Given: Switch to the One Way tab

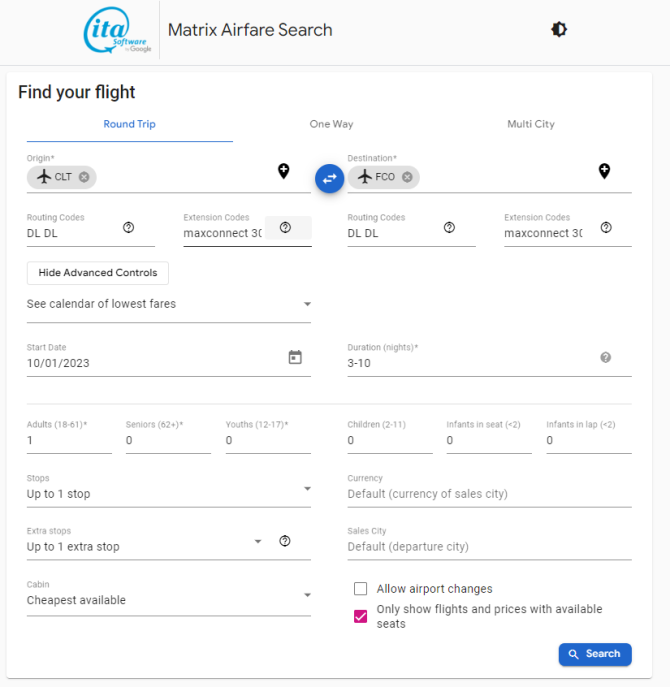Looking at the screenshot, I should tap(331, 124).
